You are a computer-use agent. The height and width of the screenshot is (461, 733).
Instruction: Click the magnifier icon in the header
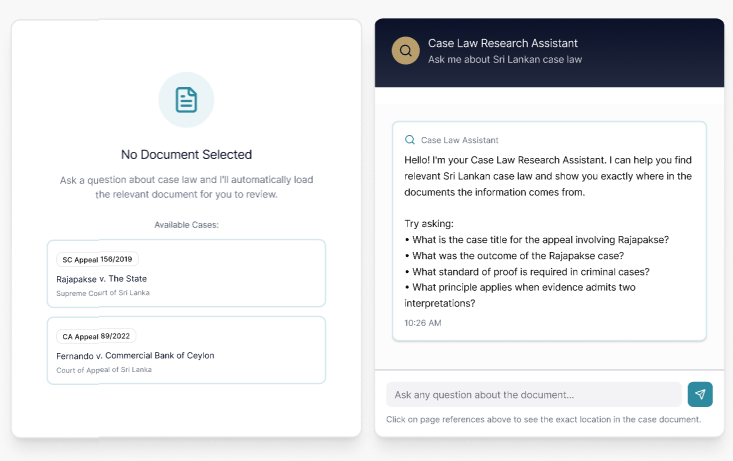pyautogui.click(x=405, y=51)
